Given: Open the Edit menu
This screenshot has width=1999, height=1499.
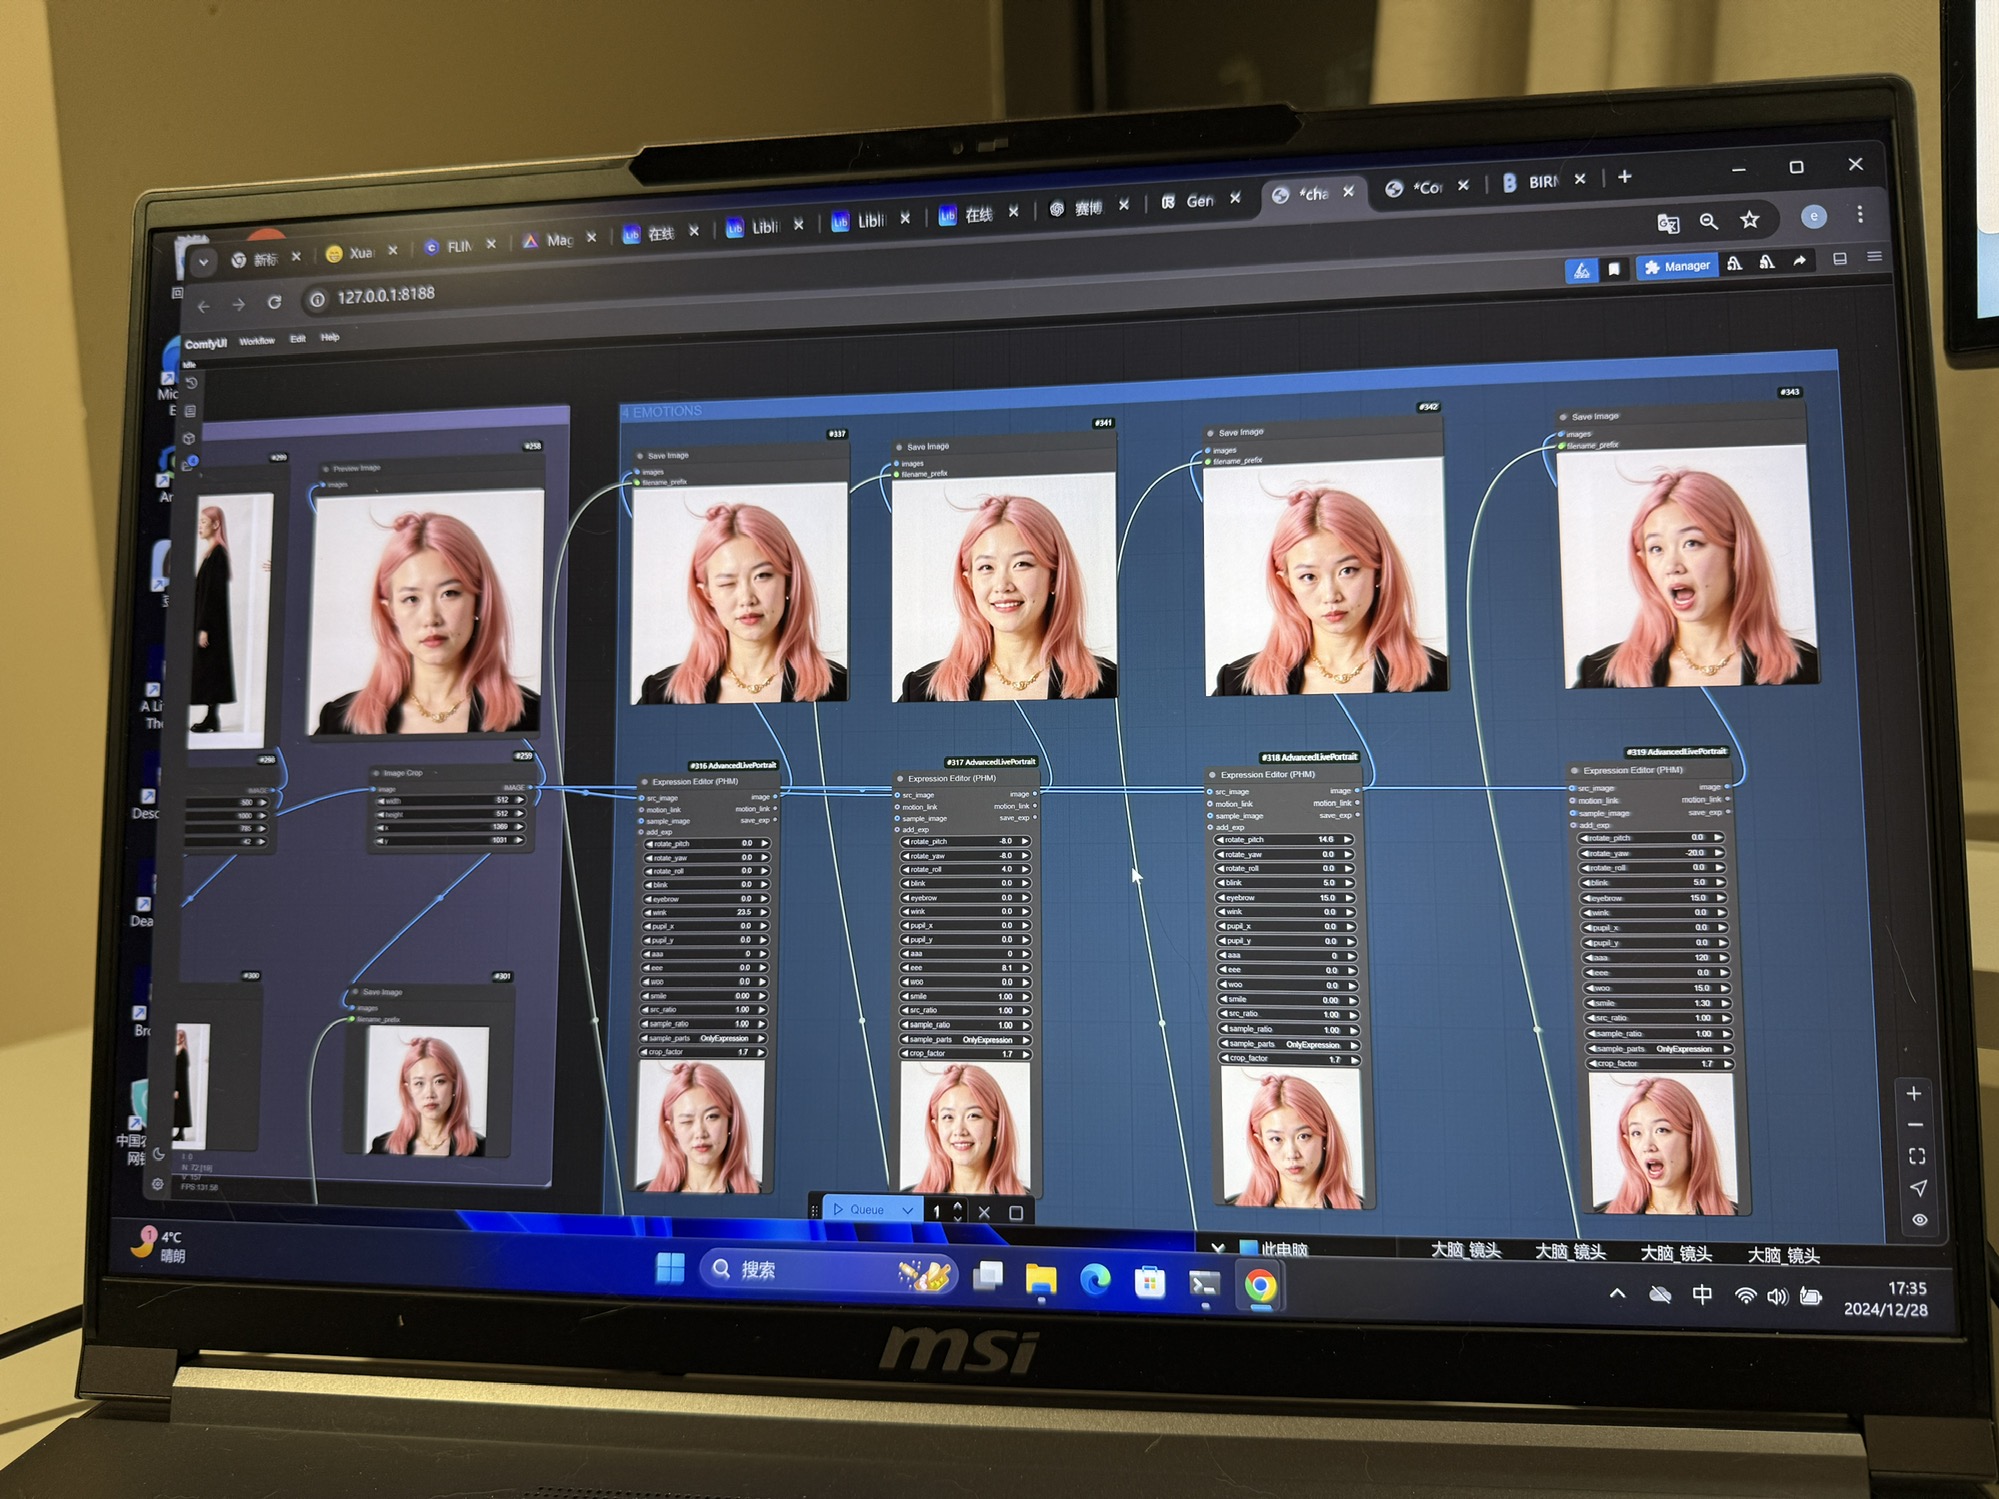Looking at the screenshot, I should (x=297, y=339).
